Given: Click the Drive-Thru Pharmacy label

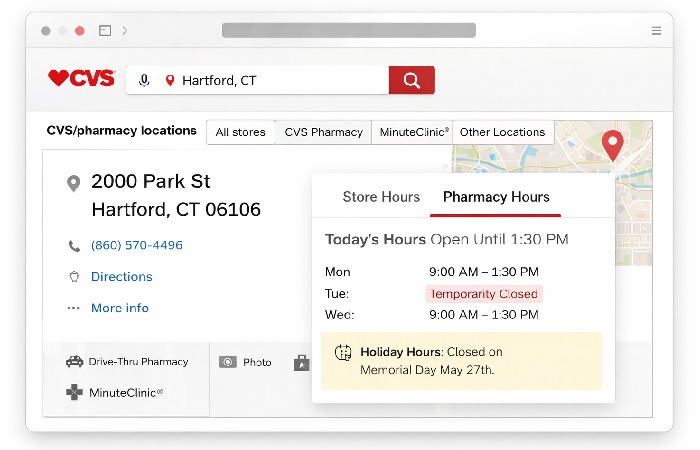Looking at the screenshot, I should coord(138,362).
